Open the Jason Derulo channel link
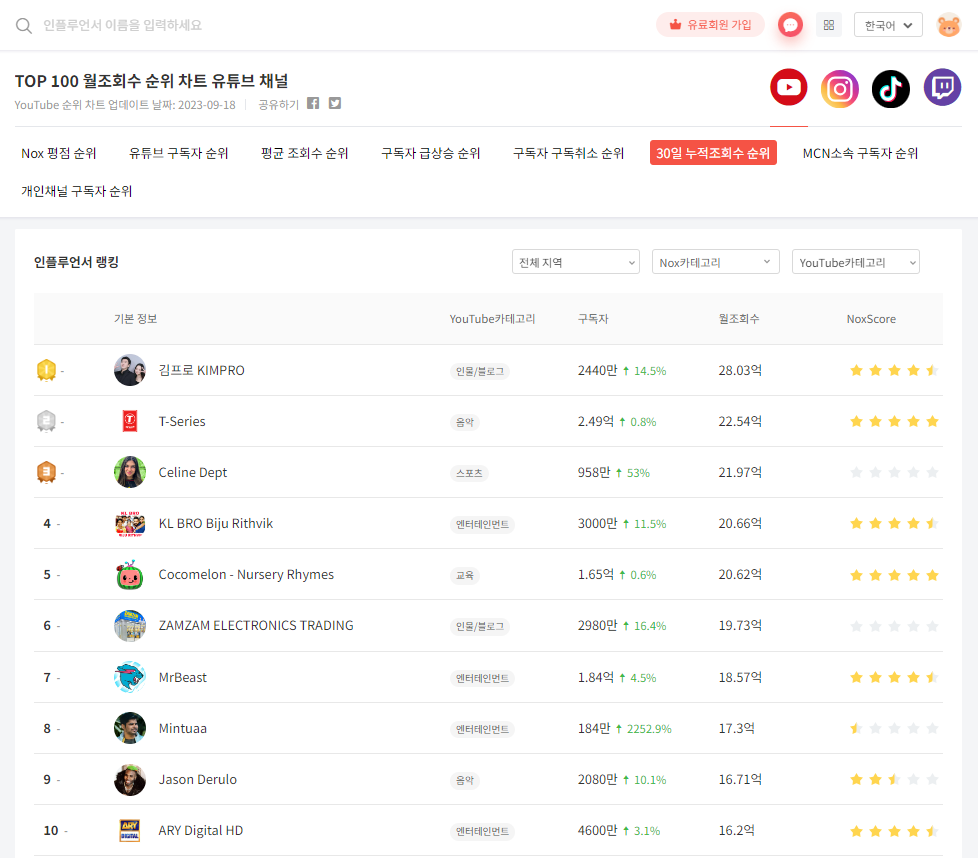Image resolution: width=978 pixels, height=858 pixels. coord(198,779)
